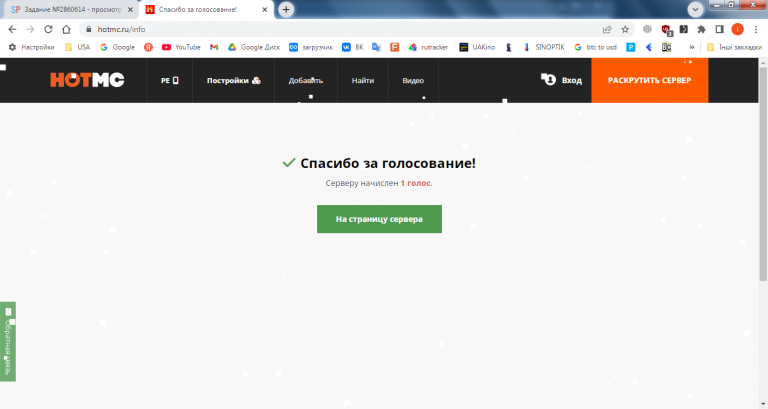The height and width of the screenshot is (409, 768).
Task: Open the chess knight bookmark icon
Action: click(x=508, y=47)
